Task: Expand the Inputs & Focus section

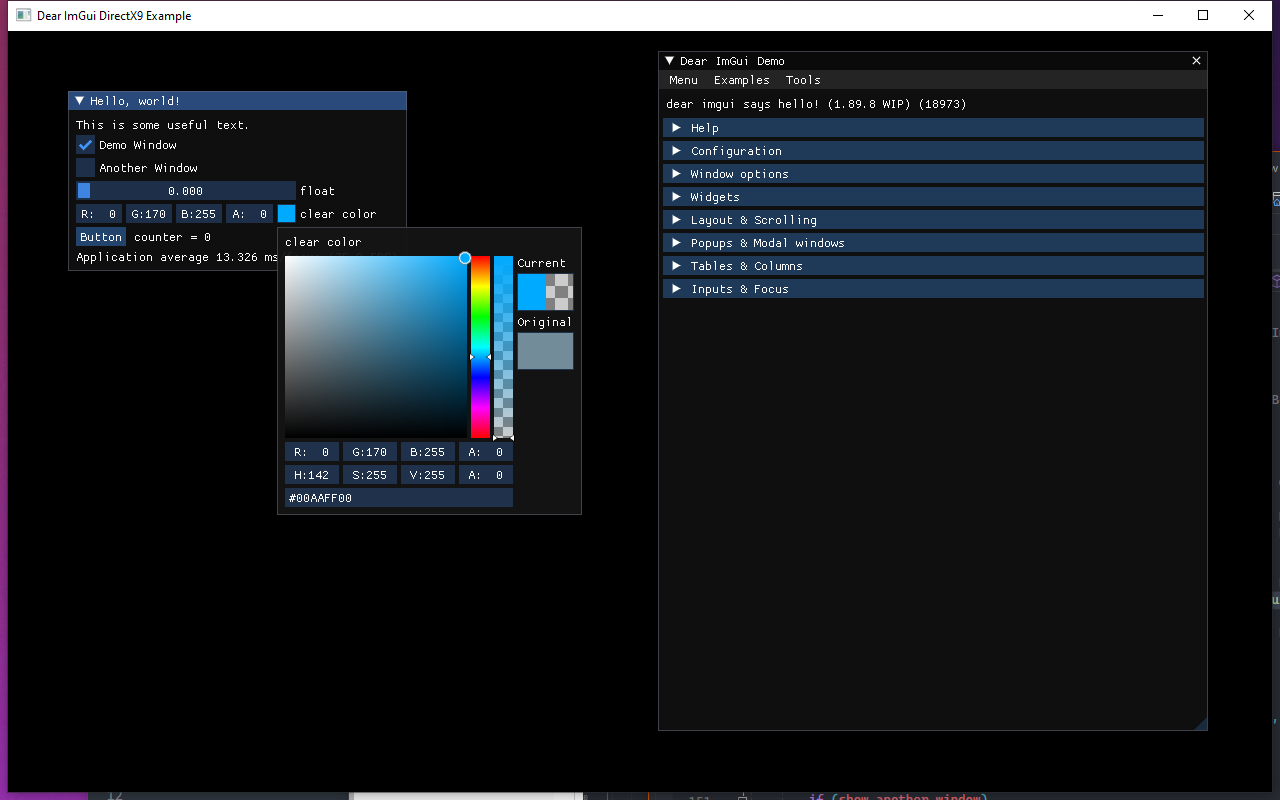Action: point(933,289)
